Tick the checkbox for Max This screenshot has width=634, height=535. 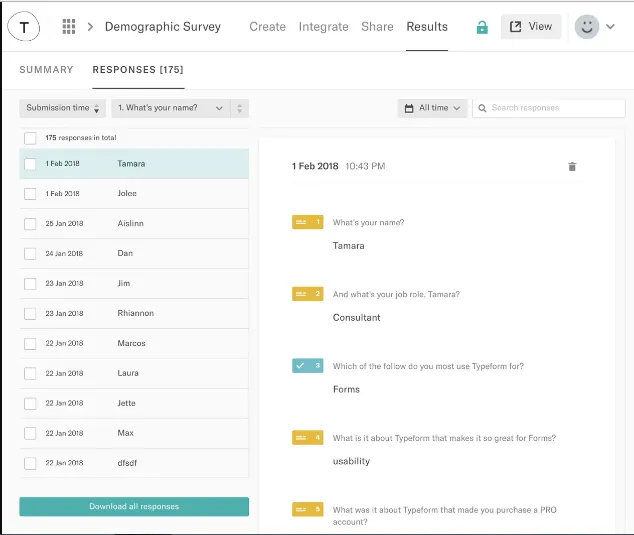[x=30, y=433]
